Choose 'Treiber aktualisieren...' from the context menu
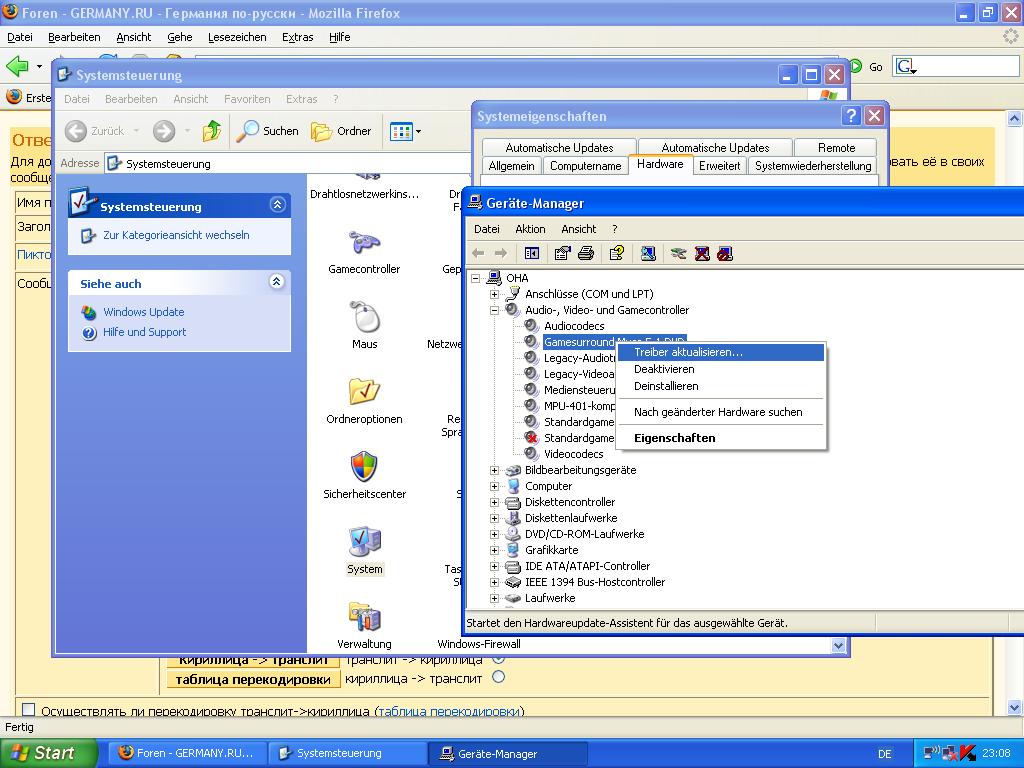Viewport: 1024px width, 768px height. click(x=720, y=352)
